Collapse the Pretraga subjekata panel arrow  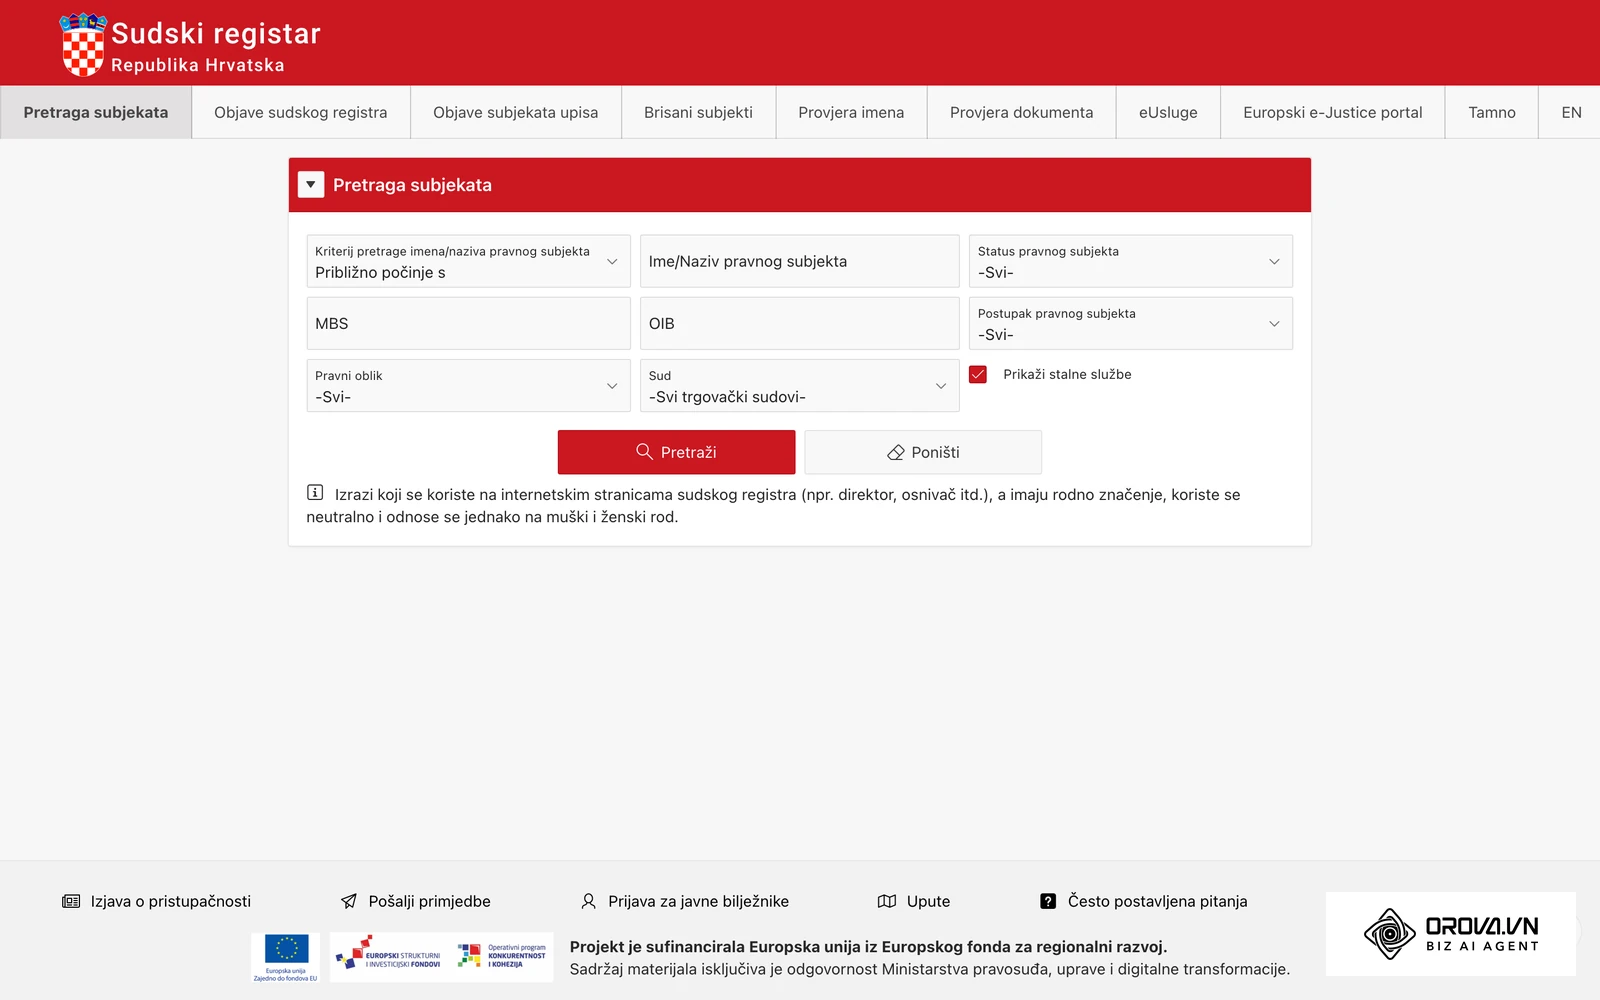(x=311, y=185)
